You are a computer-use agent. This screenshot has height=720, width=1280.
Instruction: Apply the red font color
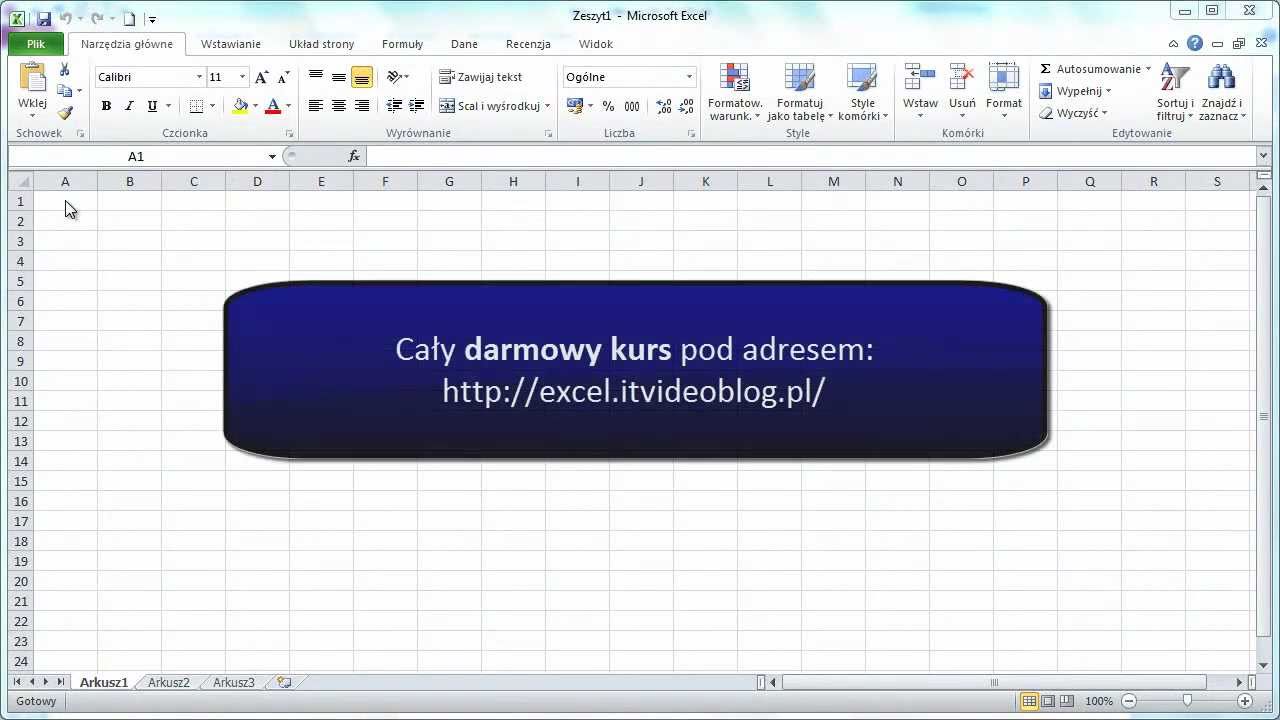click(x=273, y=106)
